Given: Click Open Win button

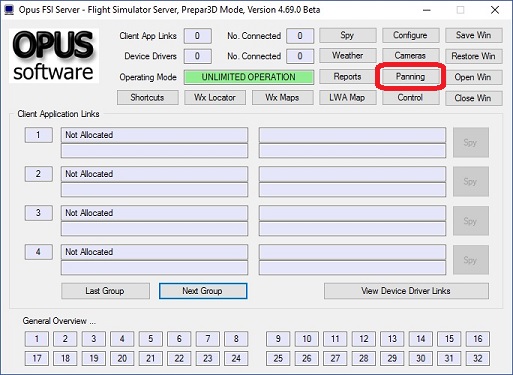Looking at the screenshot, I should click(x=473, y=77).
